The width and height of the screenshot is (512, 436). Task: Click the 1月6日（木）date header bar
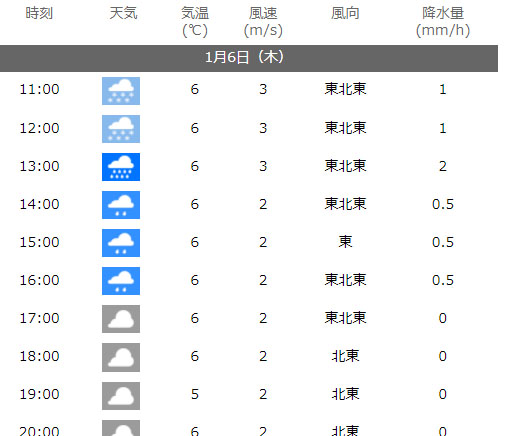[249, 58]
